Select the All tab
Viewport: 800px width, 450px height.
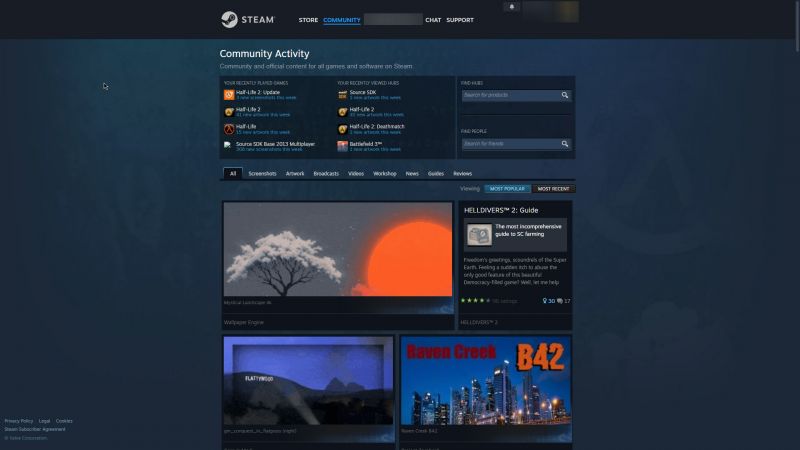click(x=233, y=173)
